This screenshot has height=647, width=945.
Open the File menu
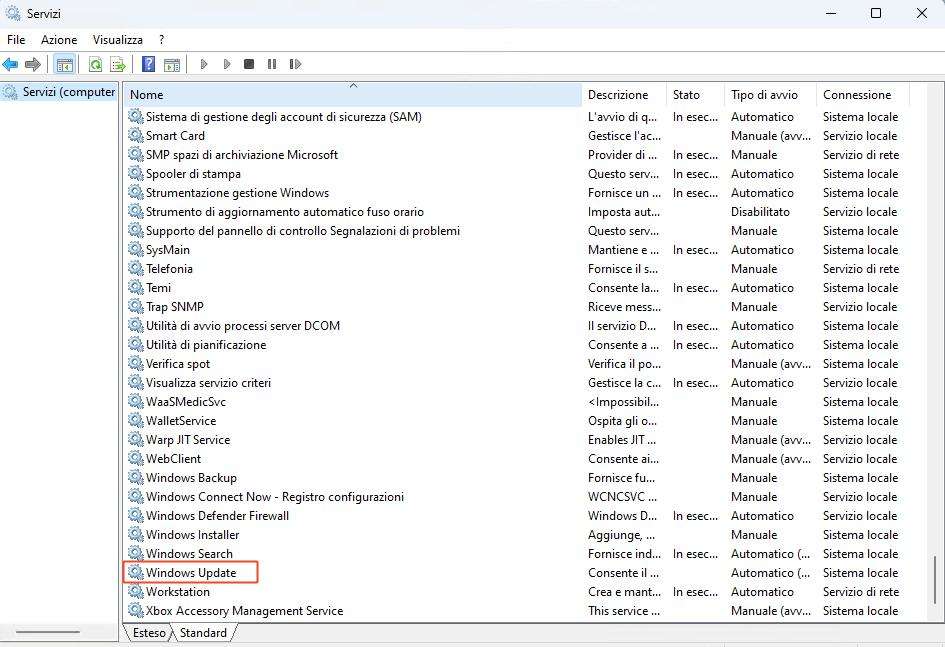click(x=16, y=40)
